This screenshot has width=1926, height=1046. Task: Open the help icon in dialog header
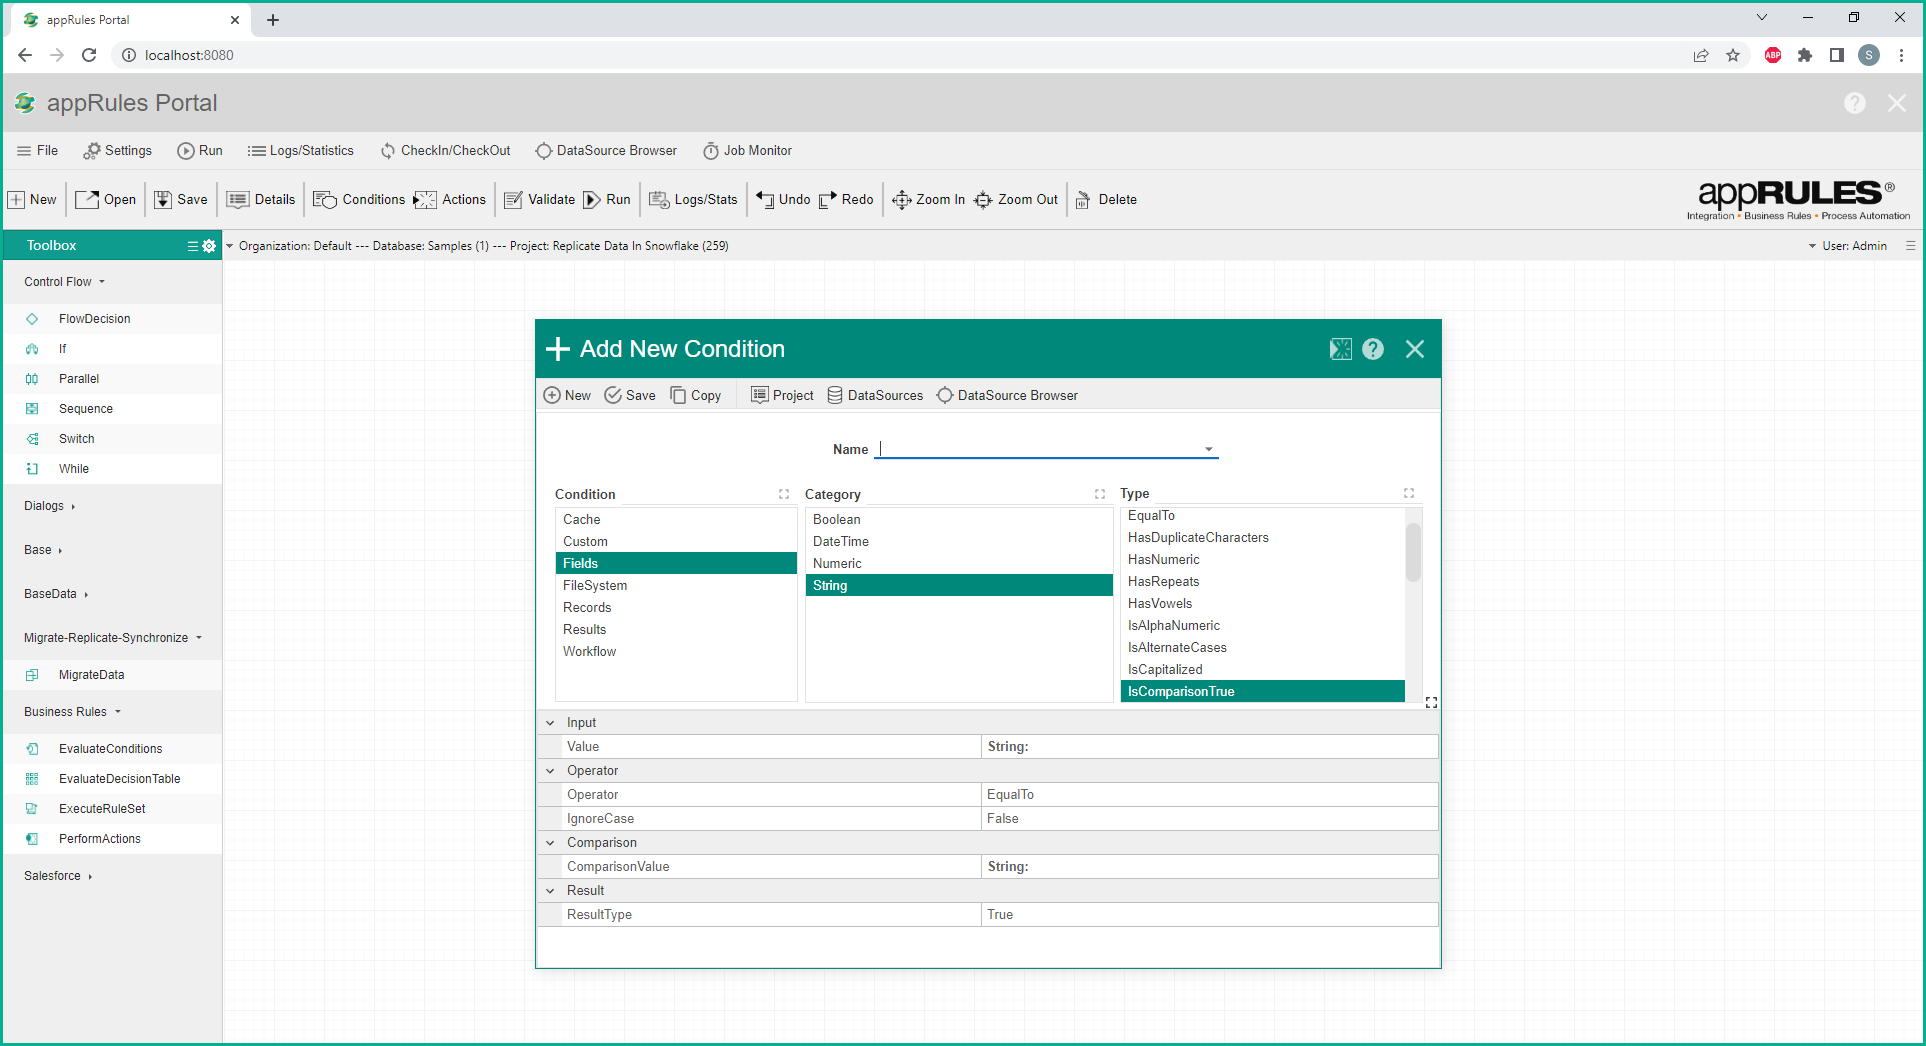pos(1373,349)
